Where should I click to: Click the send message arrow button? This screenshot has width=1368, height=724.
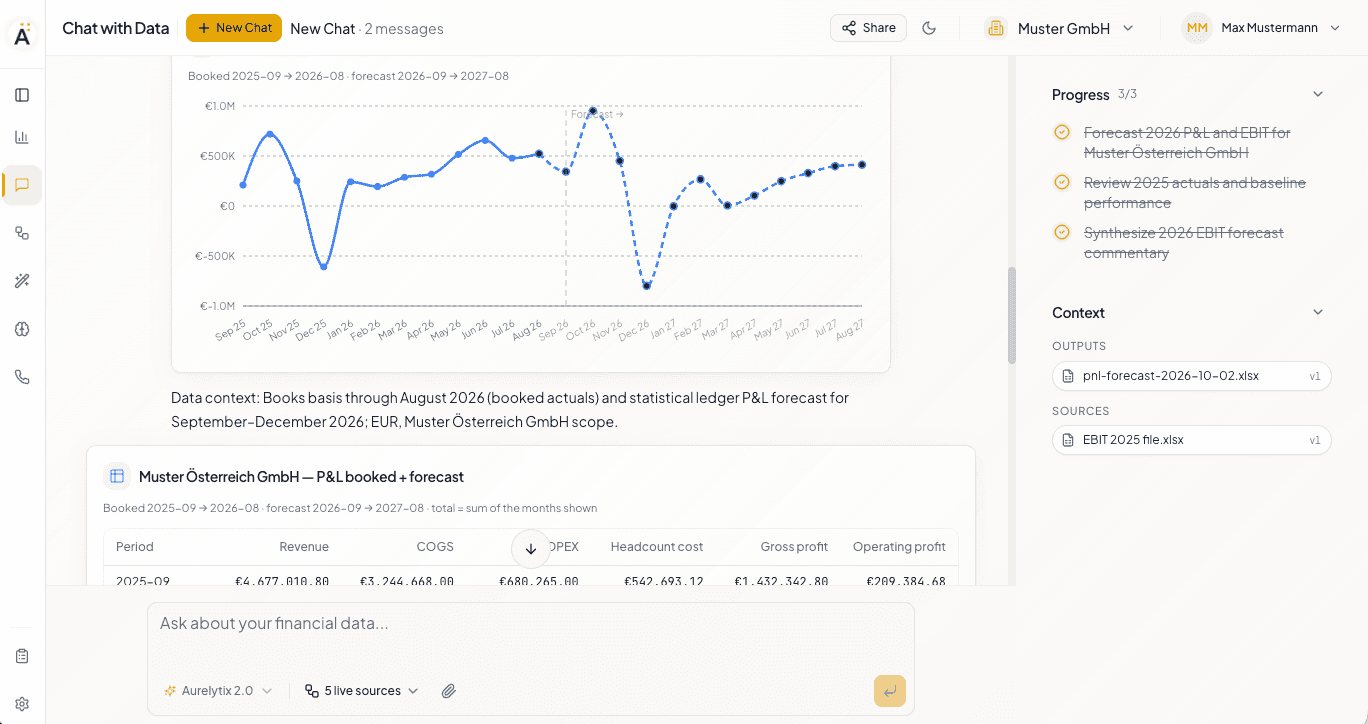pos(890,691)
